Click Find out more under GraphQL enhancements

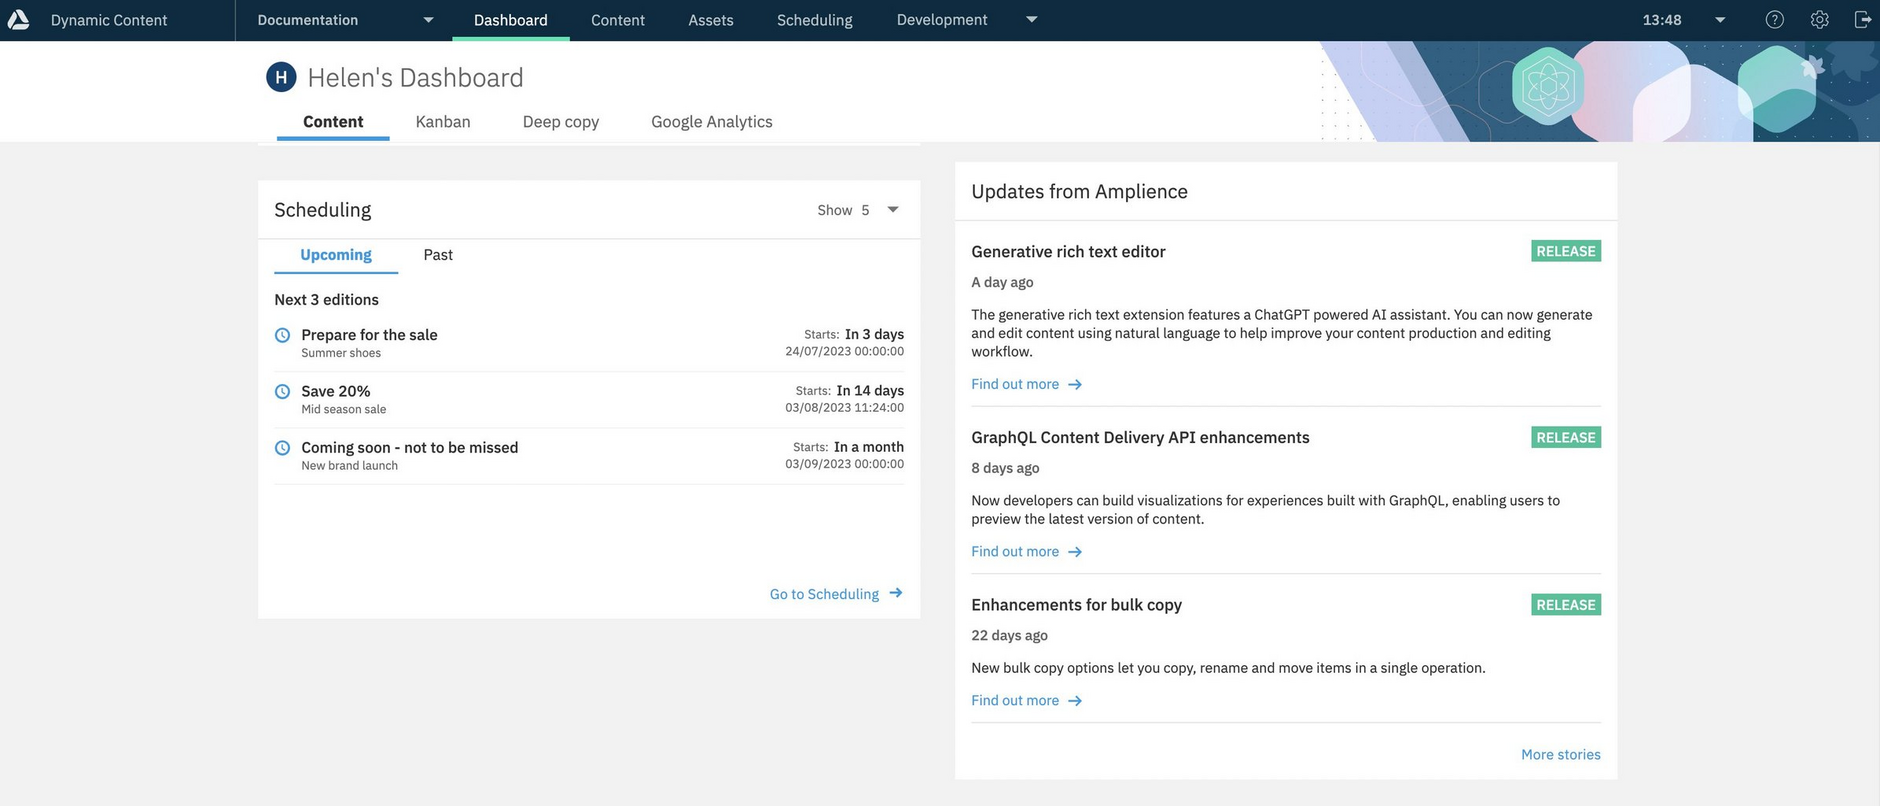pyautogui.click(x=1015, y=552)
